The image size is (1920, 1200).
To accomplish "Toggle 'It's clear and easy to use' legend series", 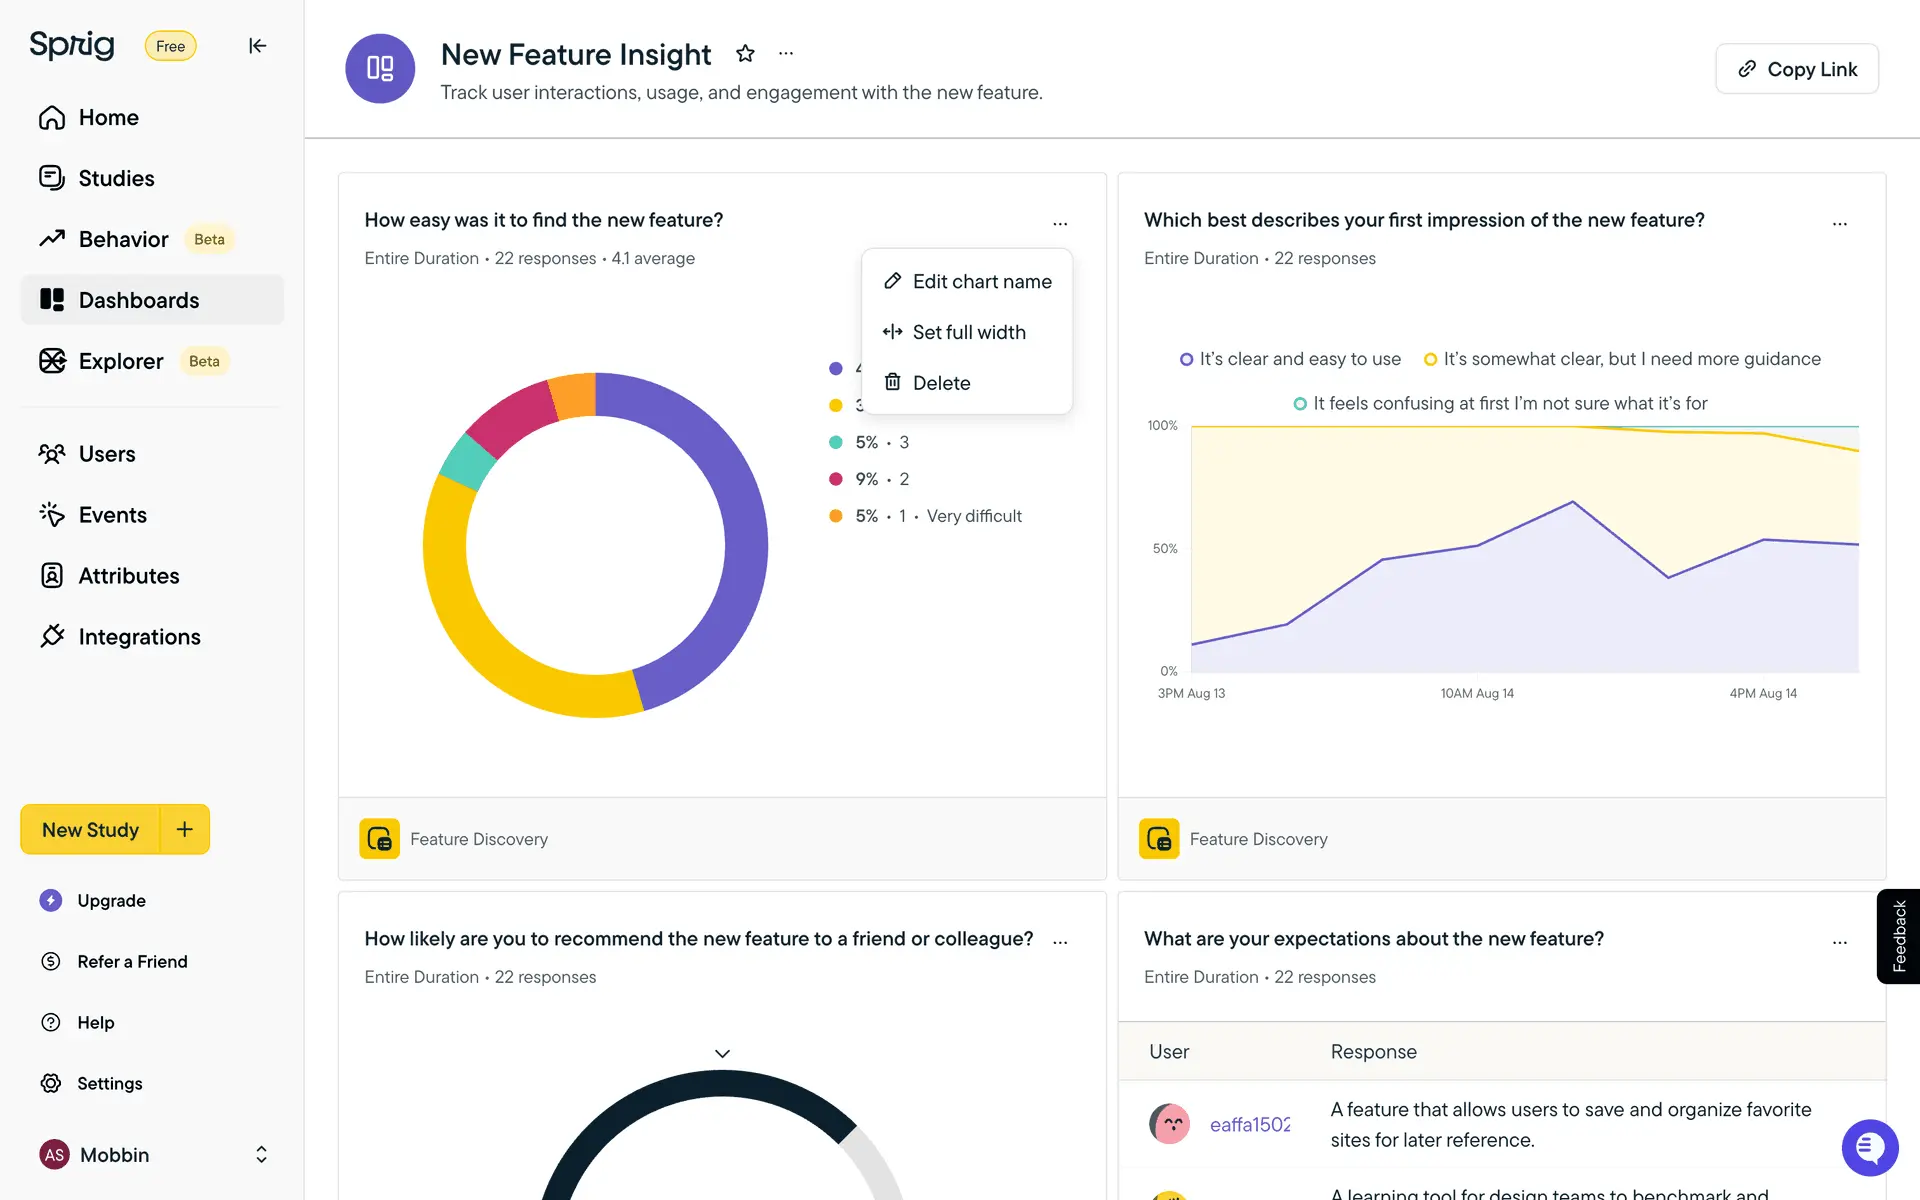I will tap(1290, 359).
